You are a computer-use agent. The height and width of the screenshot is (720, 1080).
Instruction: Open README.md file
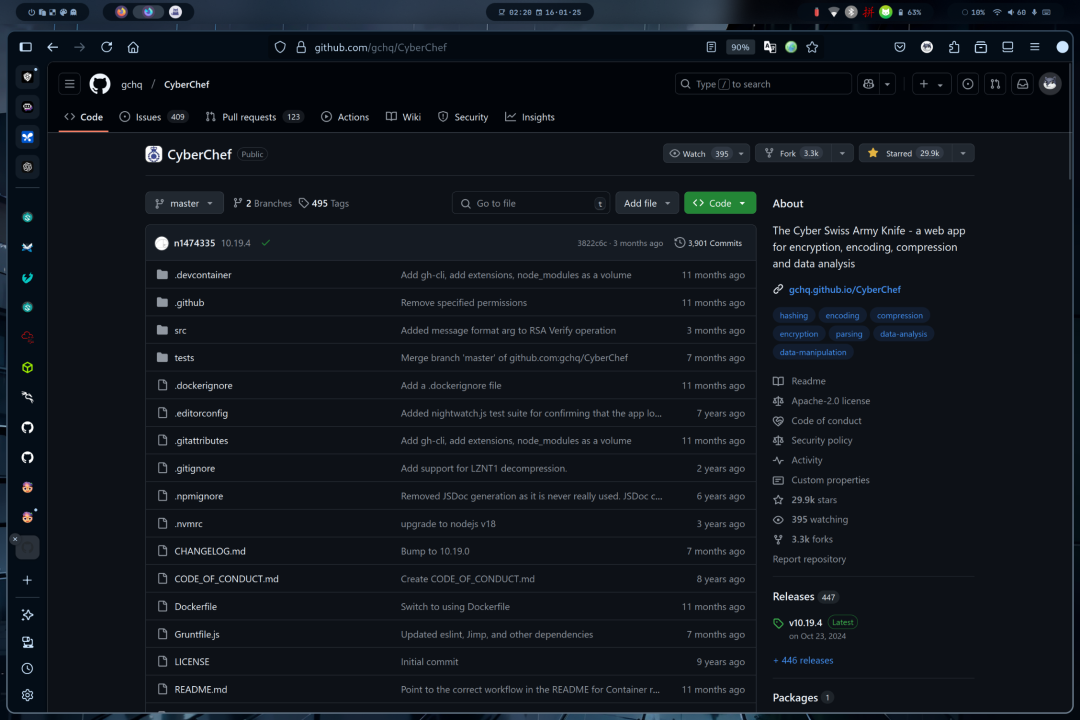[x=200, y=689]
